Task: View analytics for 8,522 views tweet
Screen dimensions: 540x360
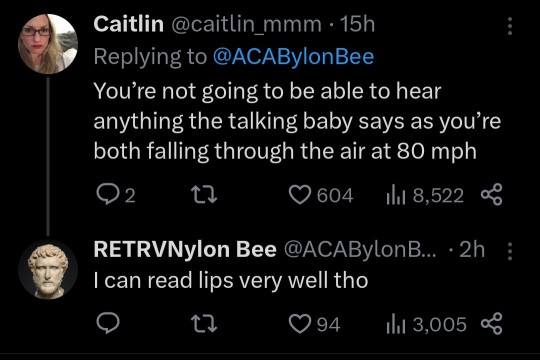Action: pyautogui.click(x=425, y=195)
